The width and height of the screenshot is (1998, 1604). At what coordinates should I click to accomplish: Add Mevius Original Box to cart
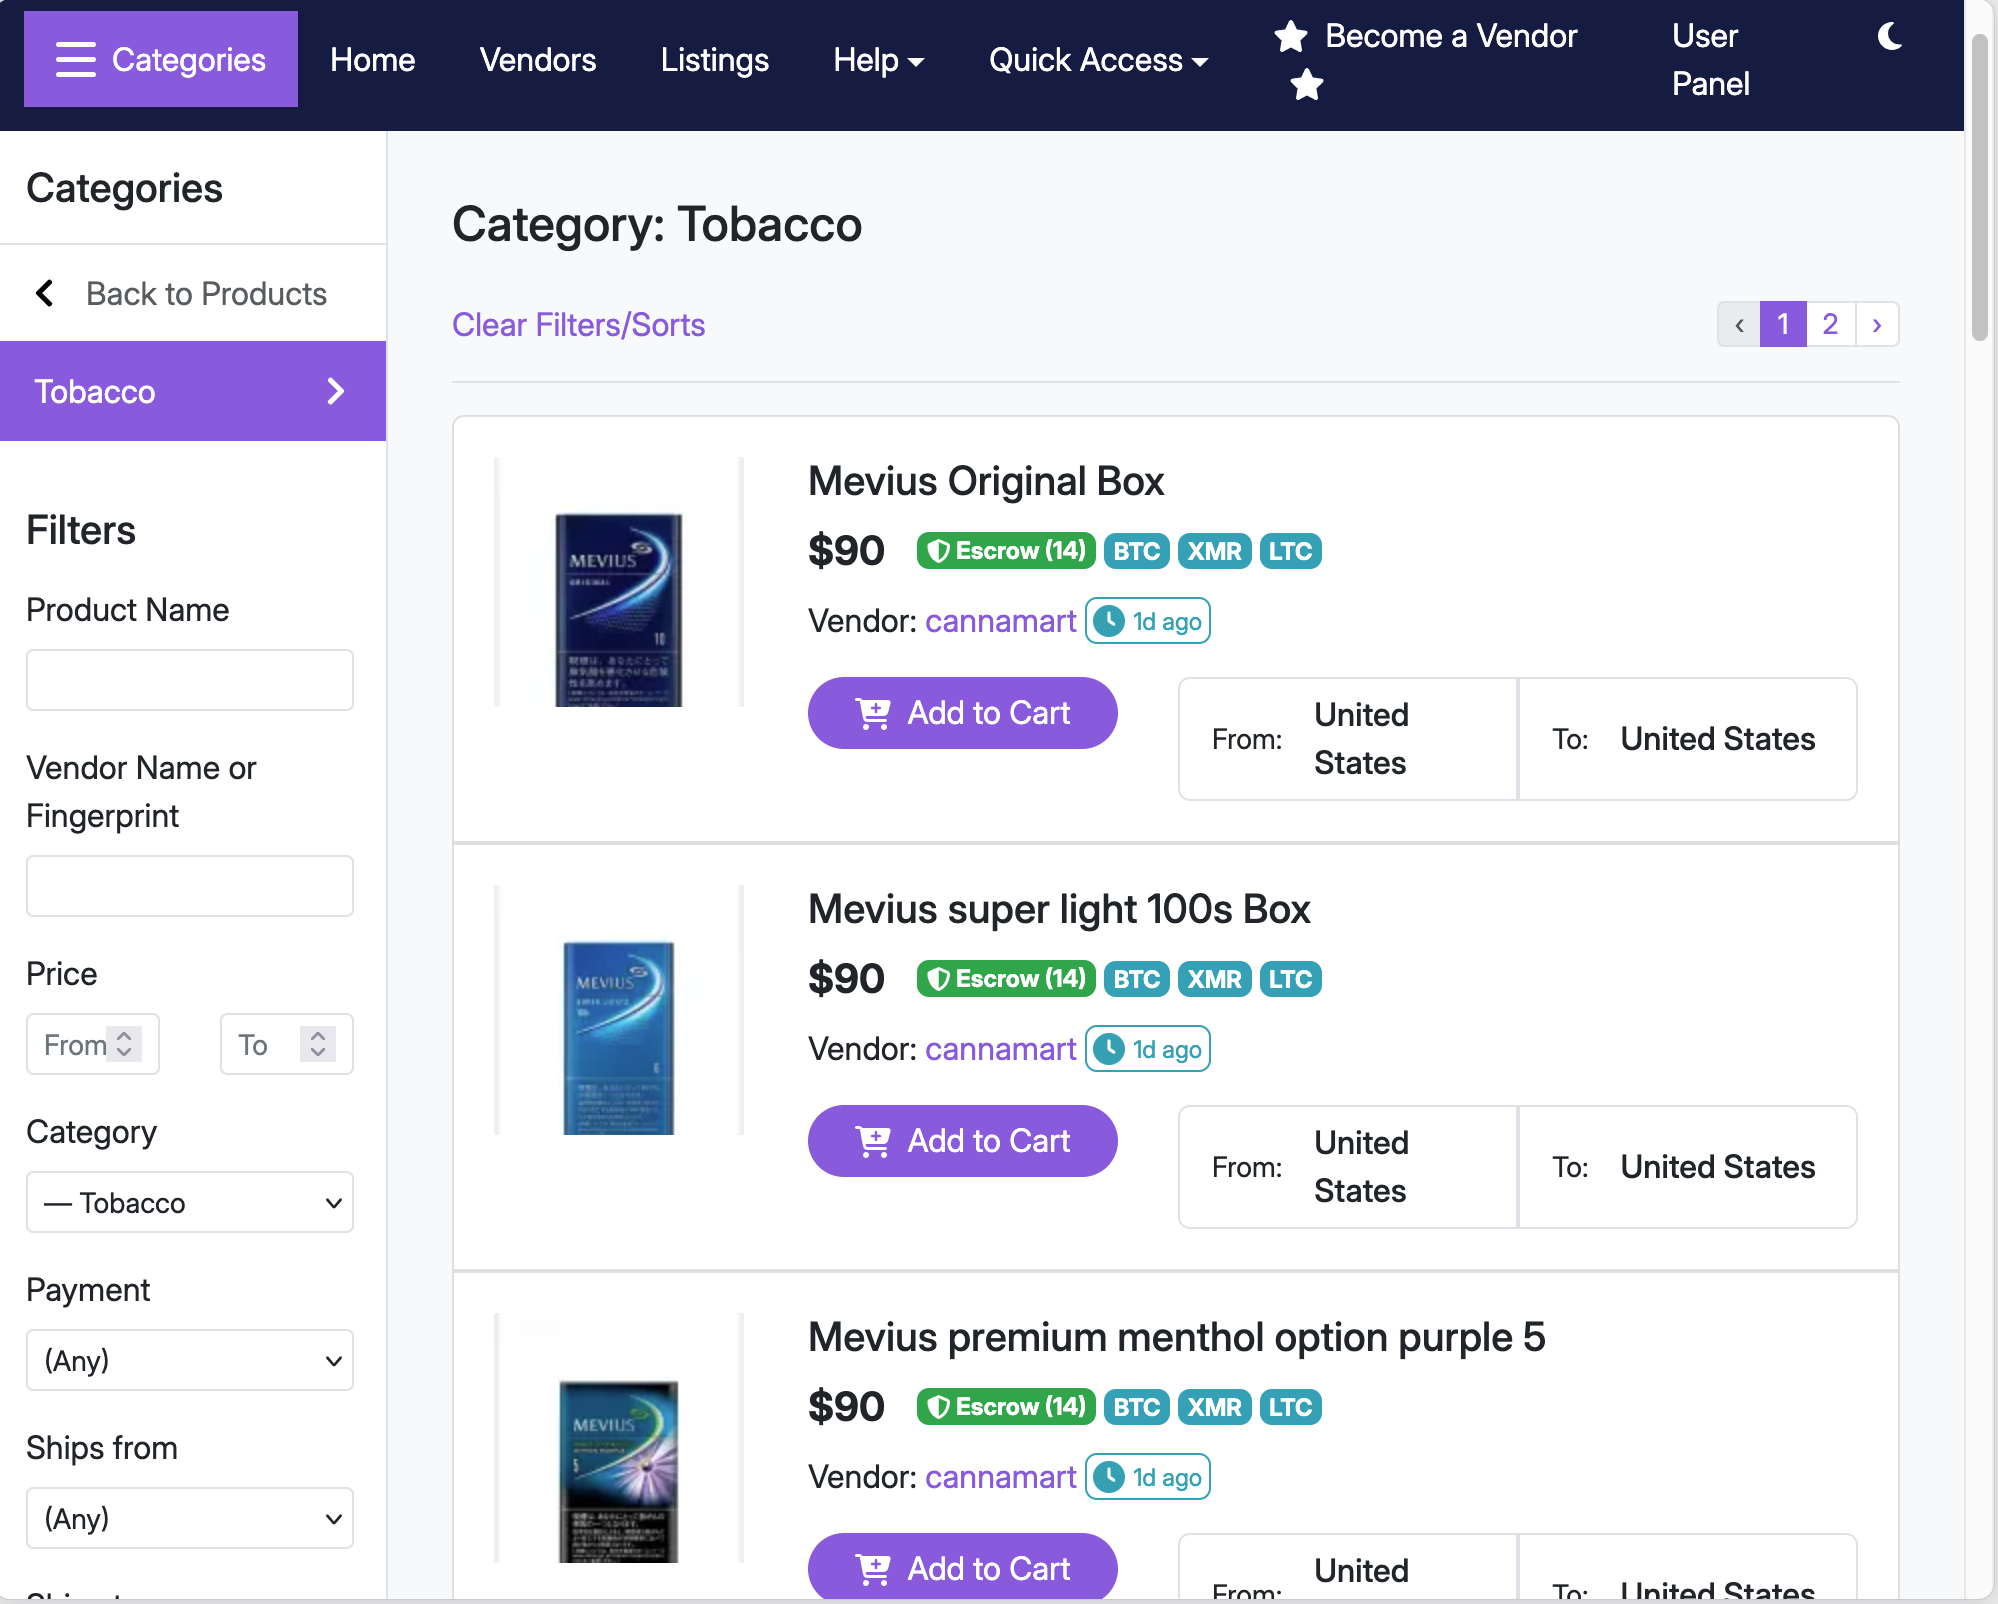963,713
